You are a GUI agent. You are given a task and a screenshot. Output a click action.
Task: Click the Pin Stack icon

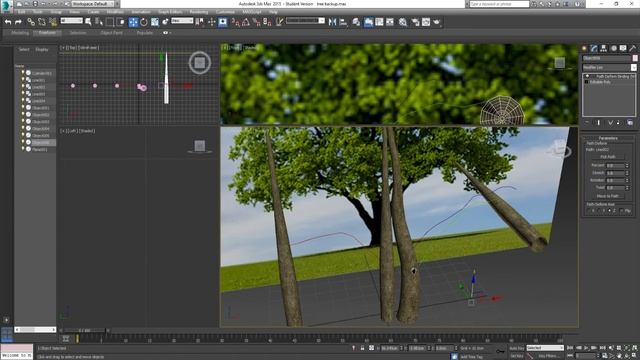coord(587,122)
